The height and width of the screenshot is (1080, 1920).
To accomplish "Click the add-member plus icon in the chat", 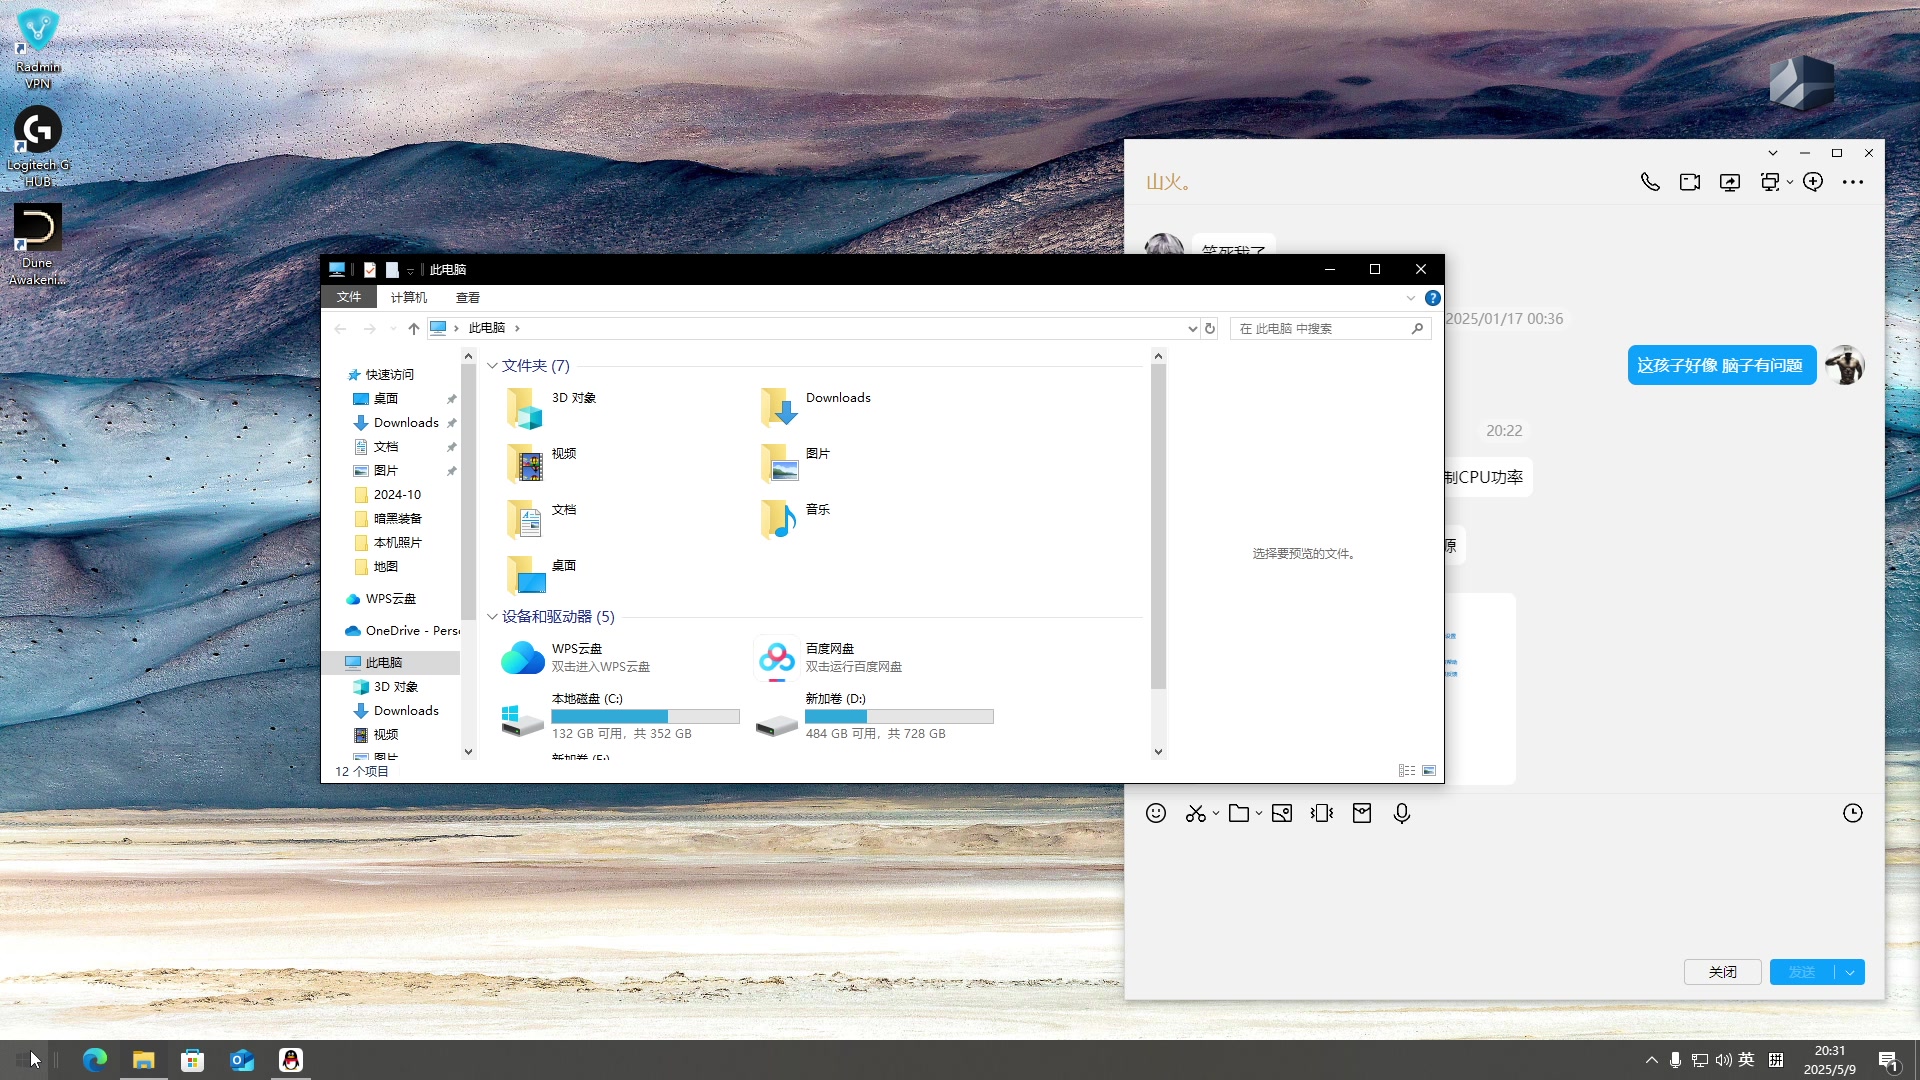I will [x=1813, y=182].
